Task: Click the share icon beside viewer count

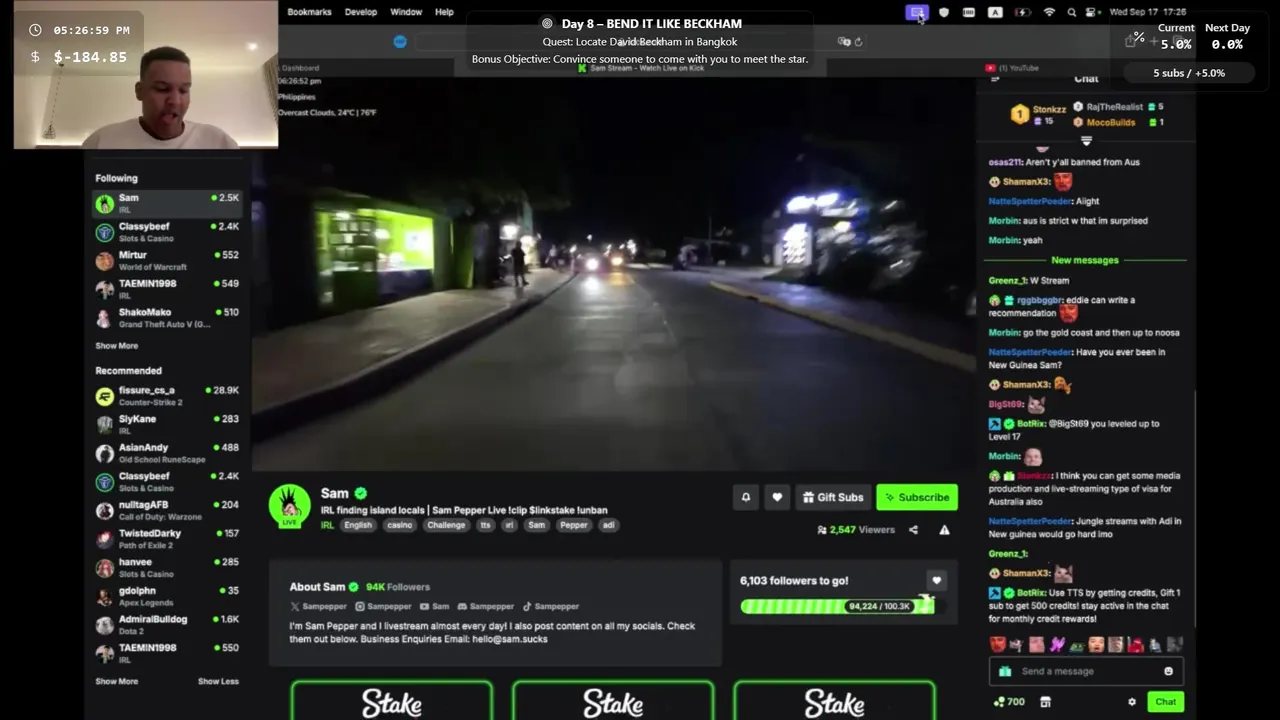Action: tap(913, 530)
